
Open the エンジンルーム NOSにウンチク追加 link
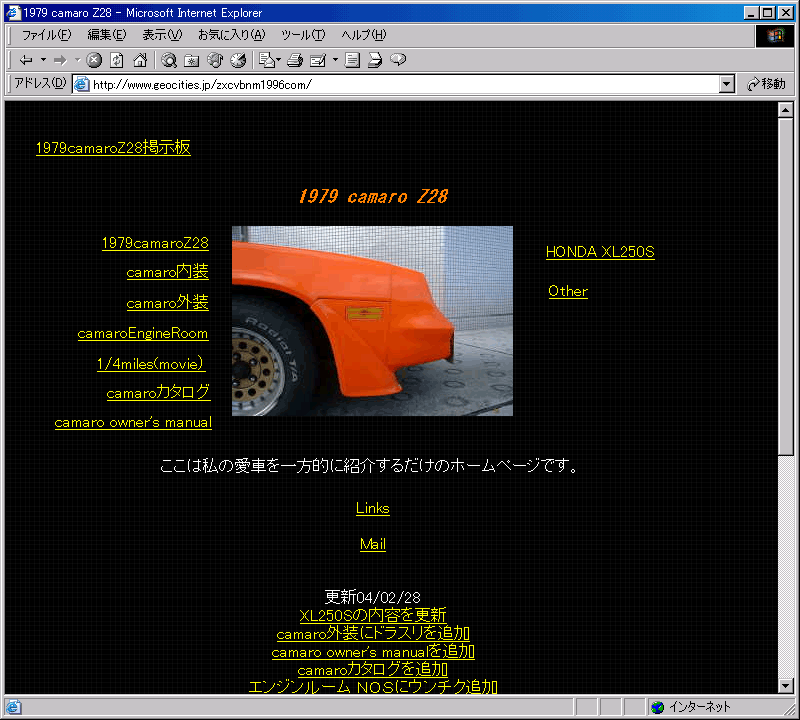(x=373, y=687)
